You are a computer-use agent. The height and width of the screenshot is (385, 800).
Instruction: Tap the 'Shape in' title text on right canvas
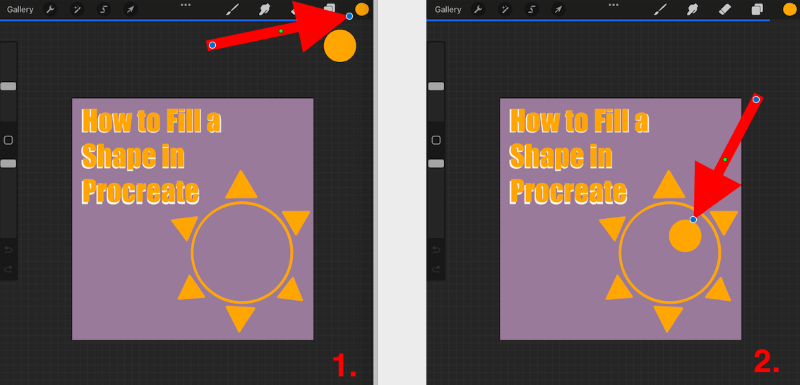point(561,157)
